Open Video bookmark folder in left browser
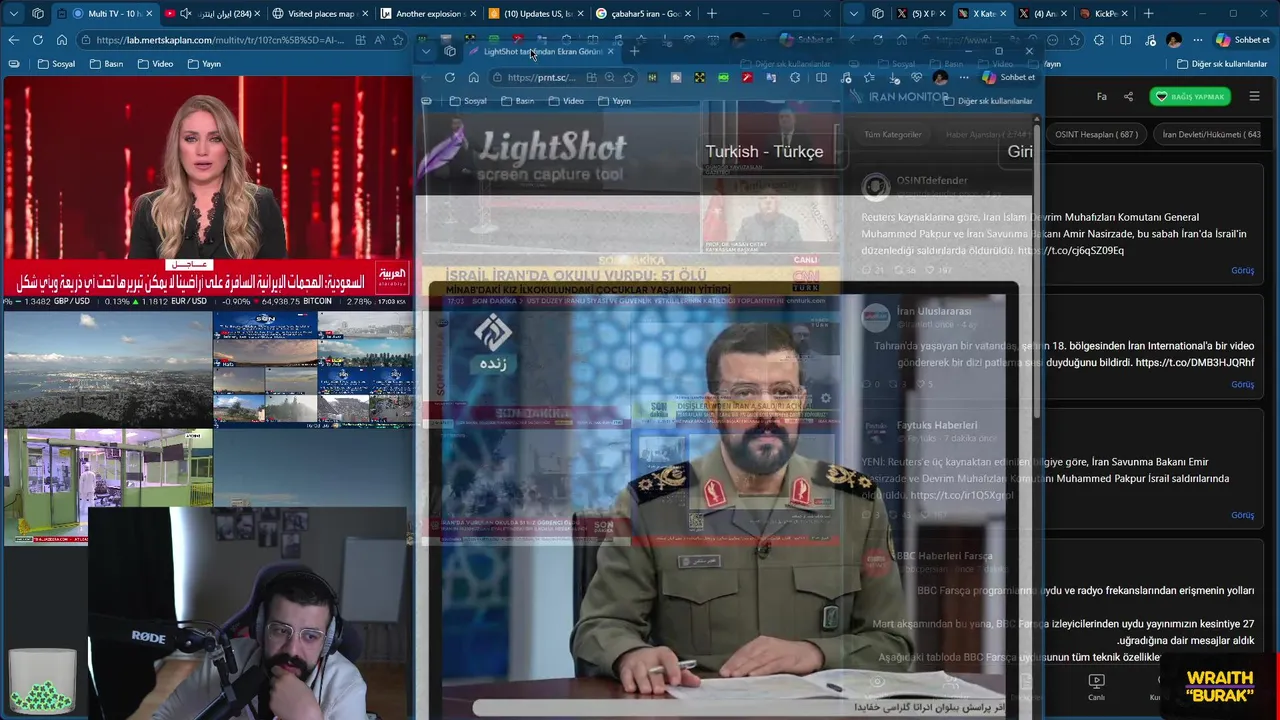The image size is (1280, 720). (x=155, y=64)
